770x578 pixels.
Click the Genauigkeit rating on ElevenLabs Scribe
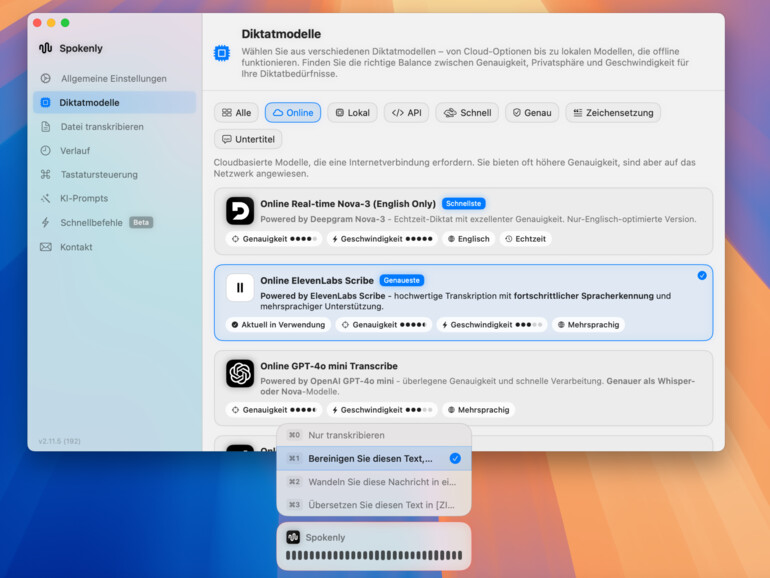coord(384,325)
